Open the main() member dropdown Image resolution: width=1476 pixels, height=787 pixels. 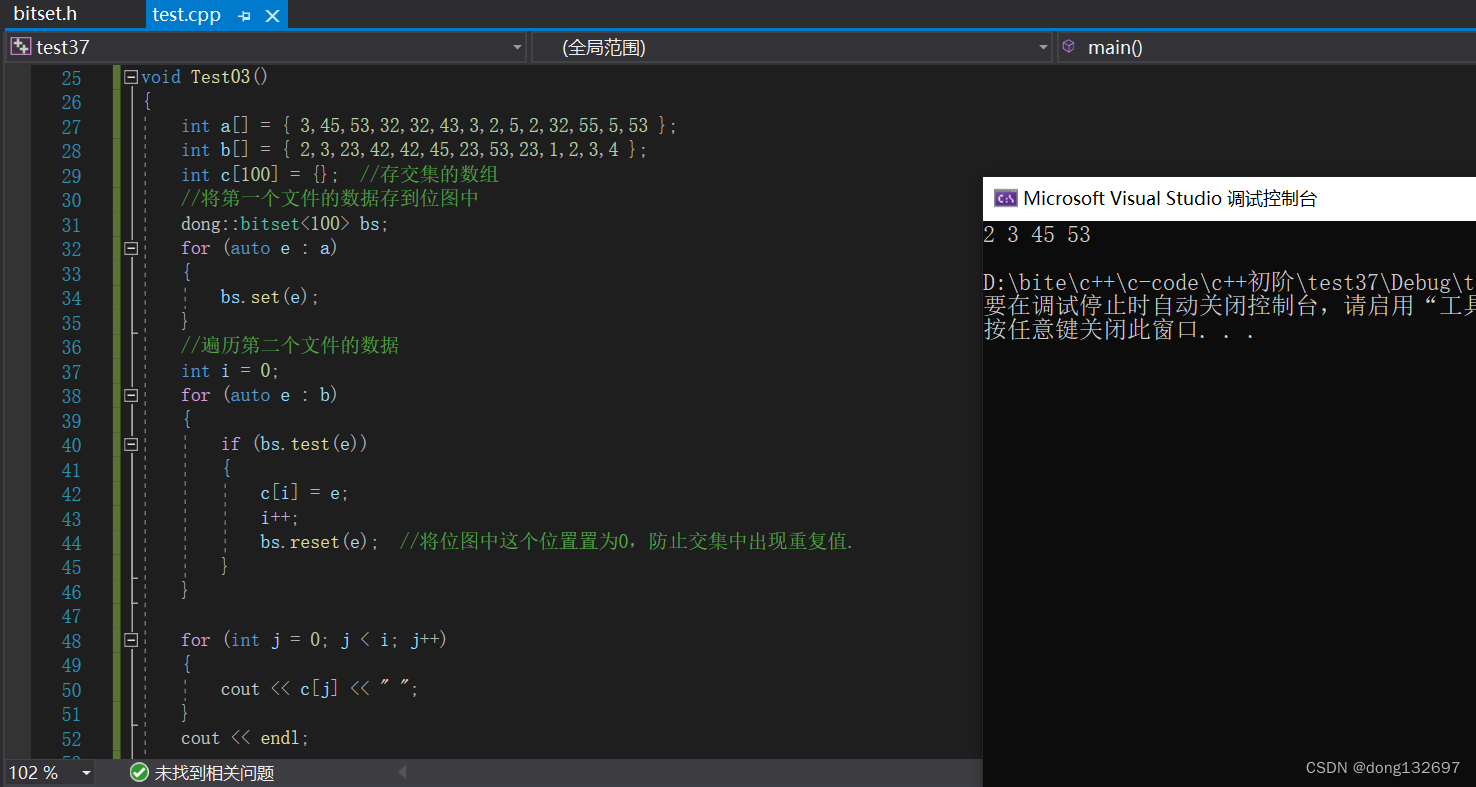pyautogui.click(x=1268, y=47)
